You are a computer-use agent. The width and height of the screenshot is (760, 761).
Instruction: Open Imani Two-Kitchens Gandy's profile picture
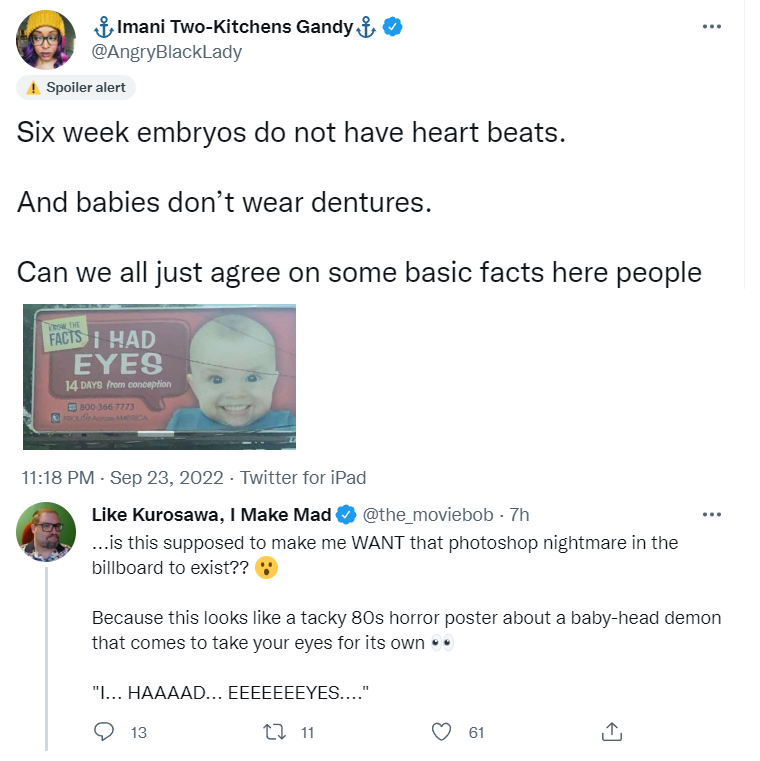click(x=46, y=40)
